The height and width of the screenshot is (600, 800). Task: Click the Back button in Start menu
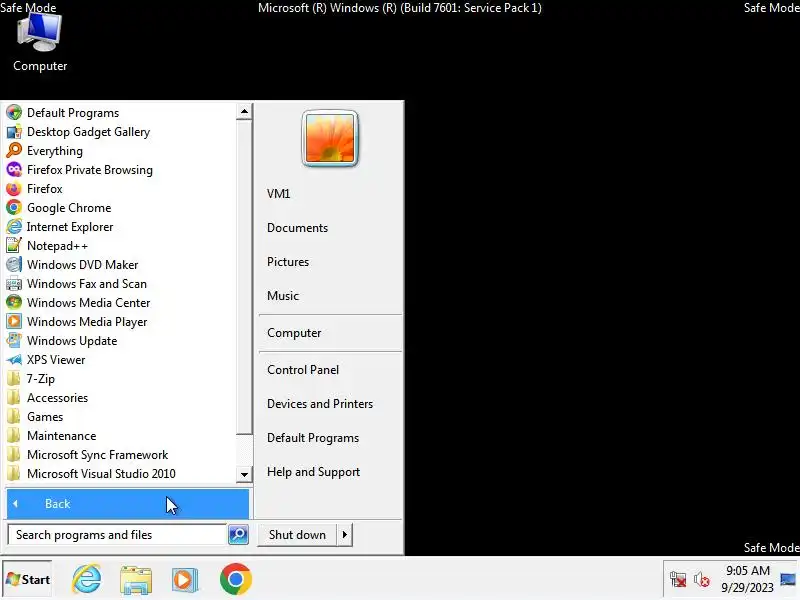(128, 504)
